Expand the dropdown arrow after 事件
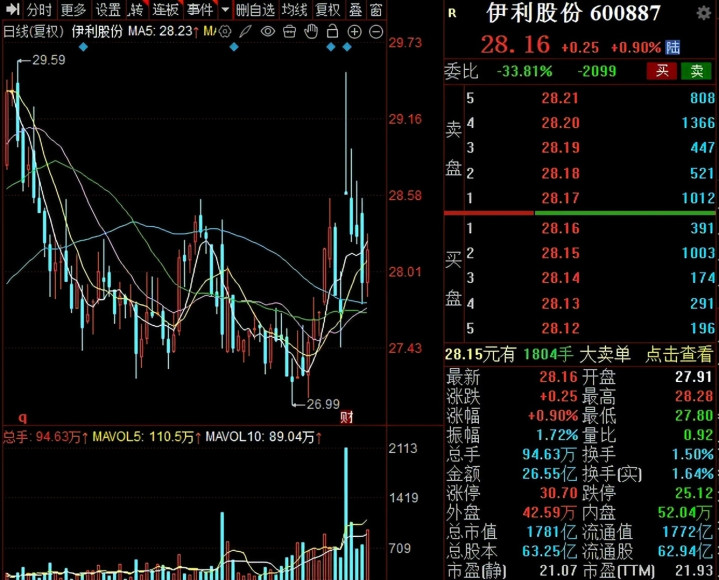Image resolution: width=719 pixels, height=580 pixels. pos(225,9)
